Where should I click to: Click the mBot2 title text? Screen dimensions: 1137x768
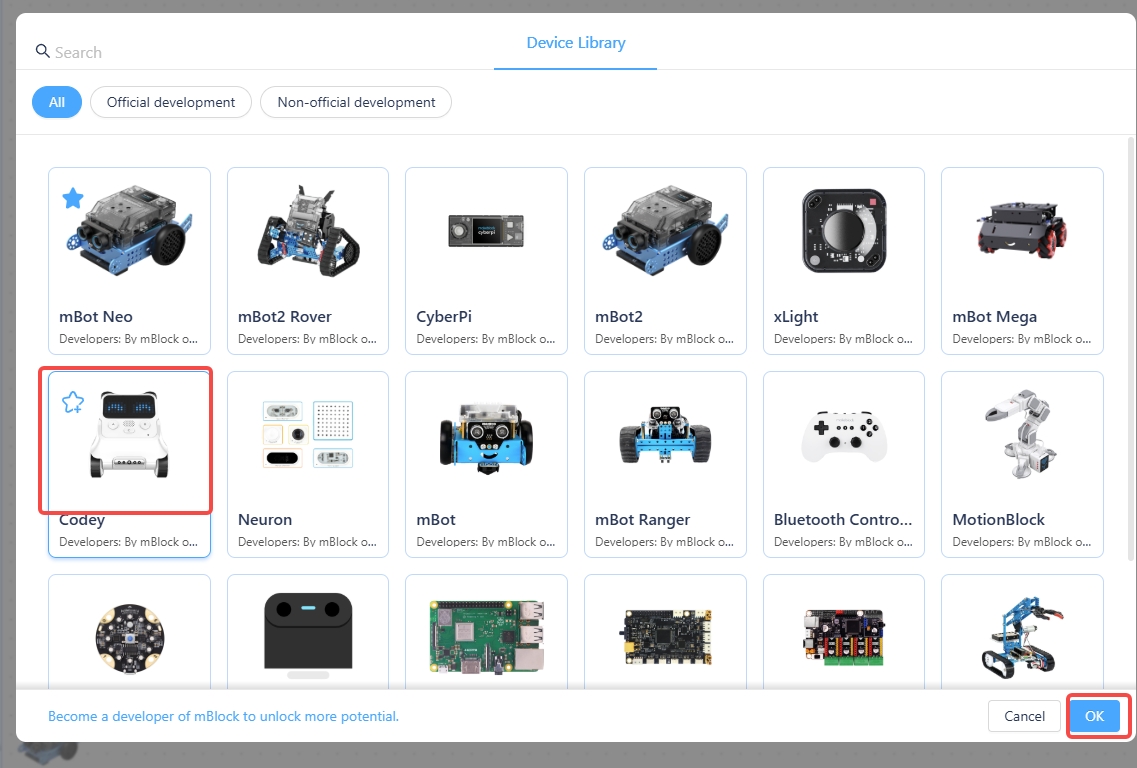(x=619, y=317)
